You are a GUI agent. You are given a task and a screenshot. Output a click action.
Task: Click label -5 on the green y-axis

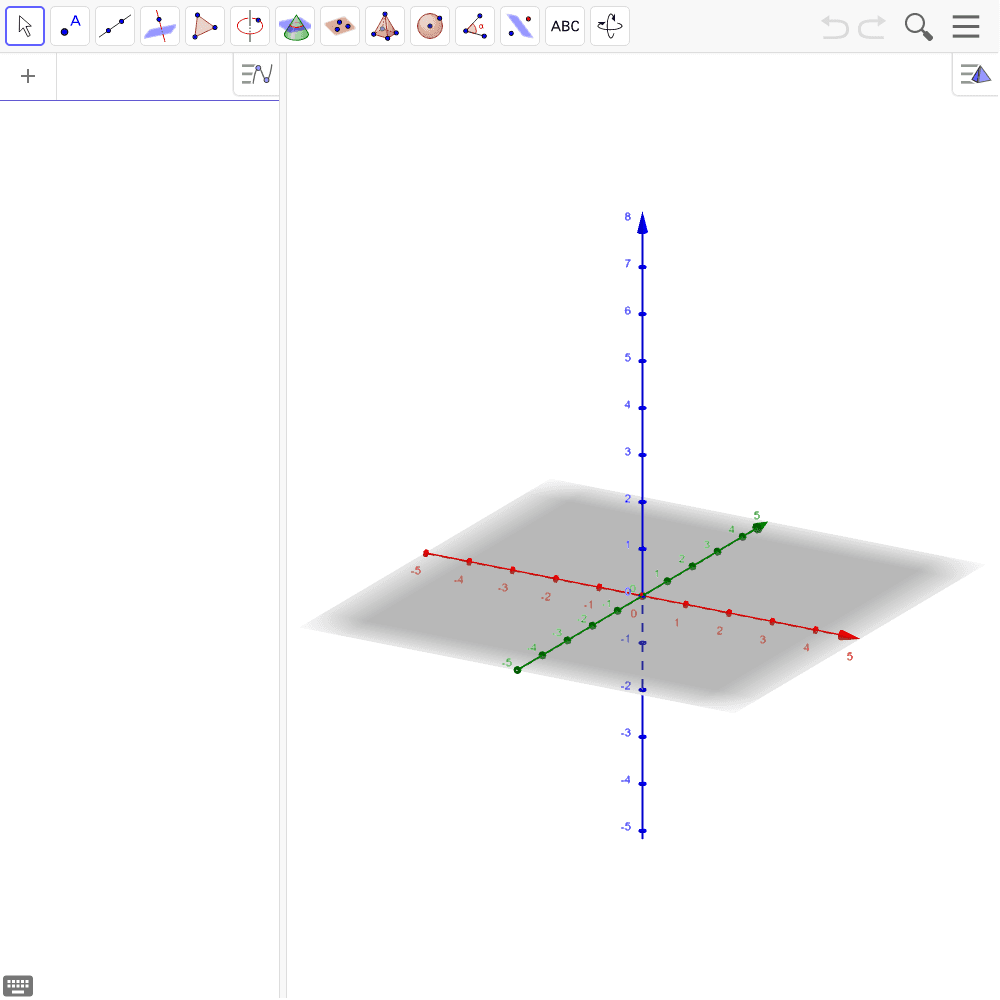pos(507,663)
